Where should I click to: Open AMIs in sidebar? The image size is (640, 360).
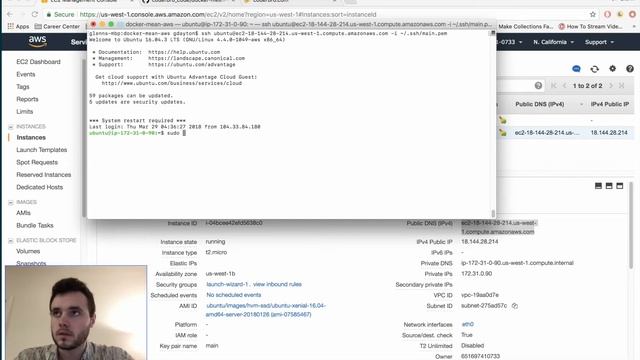(23, 213)
